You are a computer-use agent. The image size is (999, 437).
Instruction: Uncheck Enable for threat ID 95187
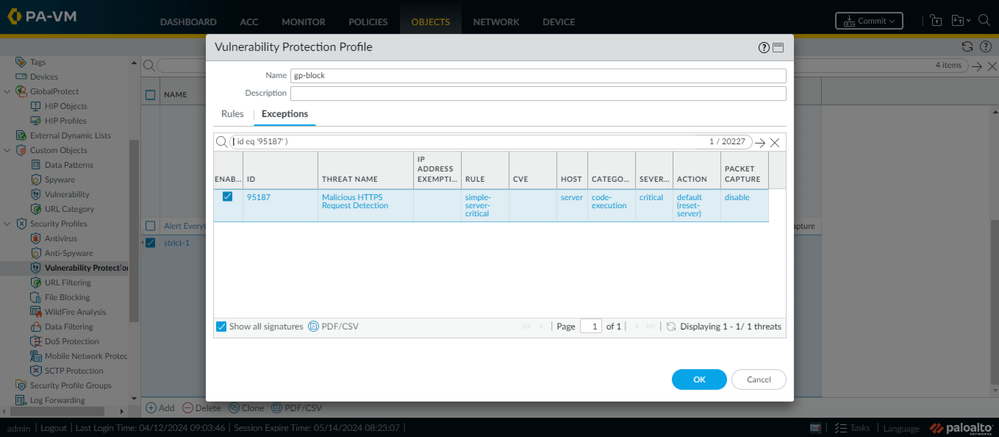point(227,197)
